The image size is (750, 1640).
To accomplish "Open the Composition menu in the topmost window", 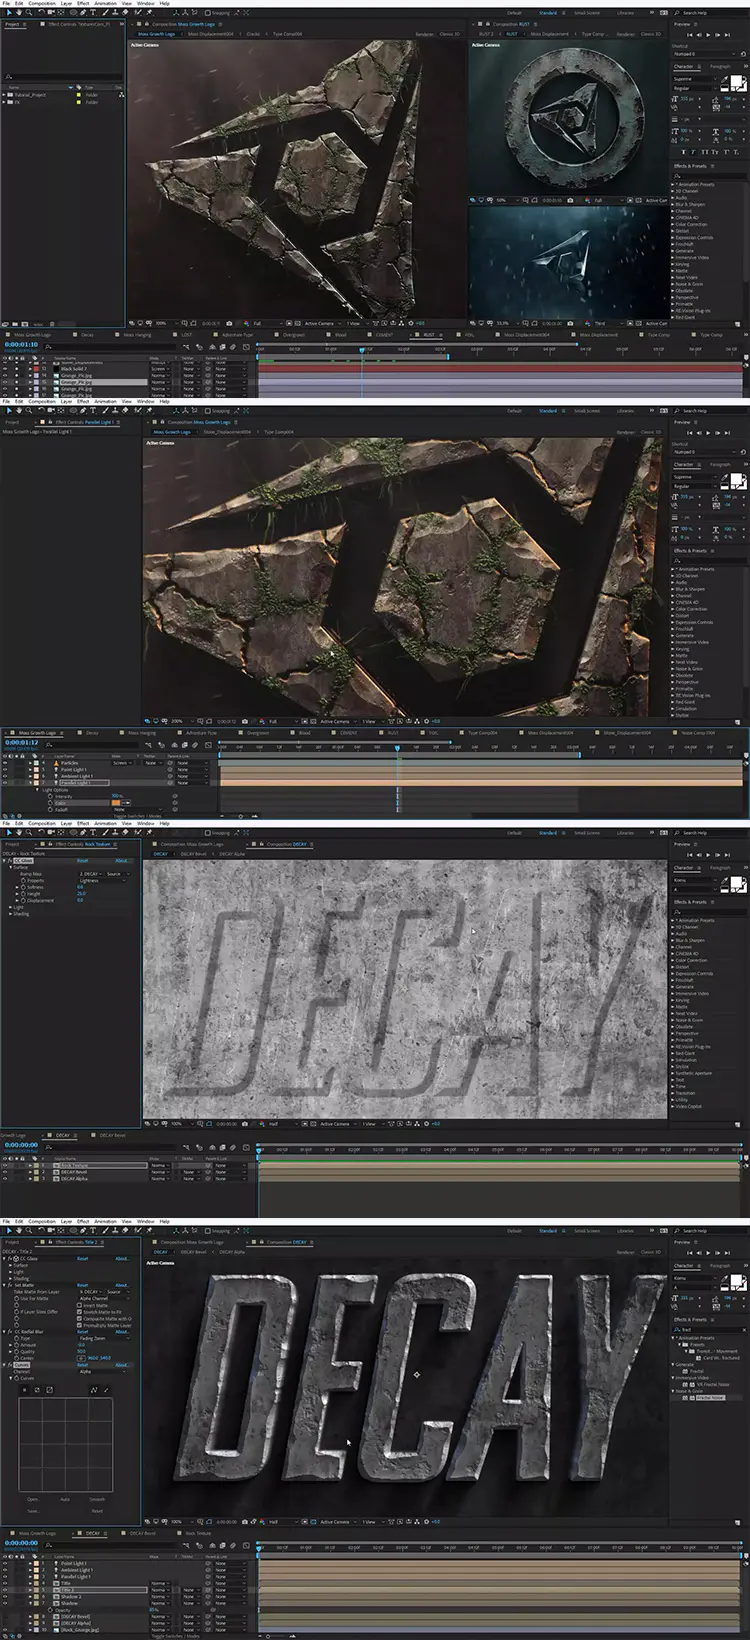I will point(42,3).
